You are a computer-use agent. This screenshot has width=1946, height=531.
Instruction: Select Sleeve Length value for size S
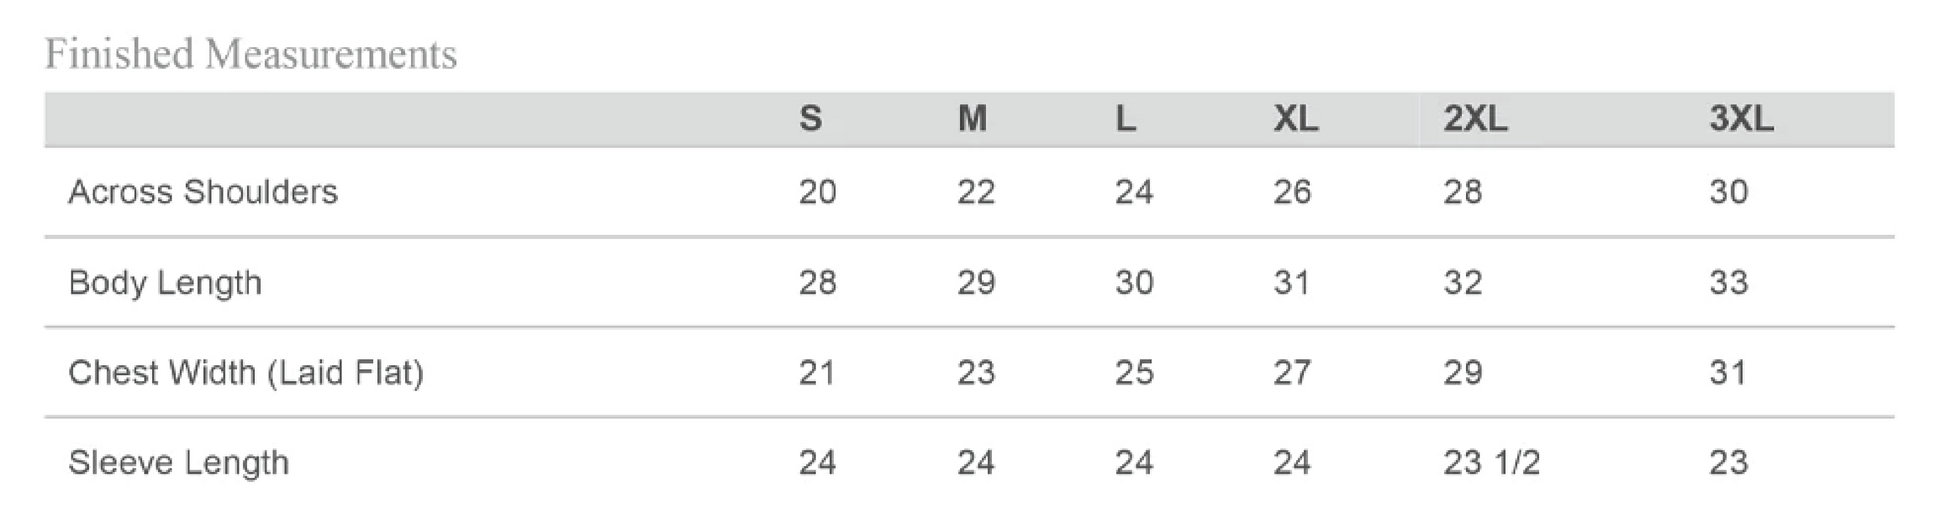pos(817,463)
